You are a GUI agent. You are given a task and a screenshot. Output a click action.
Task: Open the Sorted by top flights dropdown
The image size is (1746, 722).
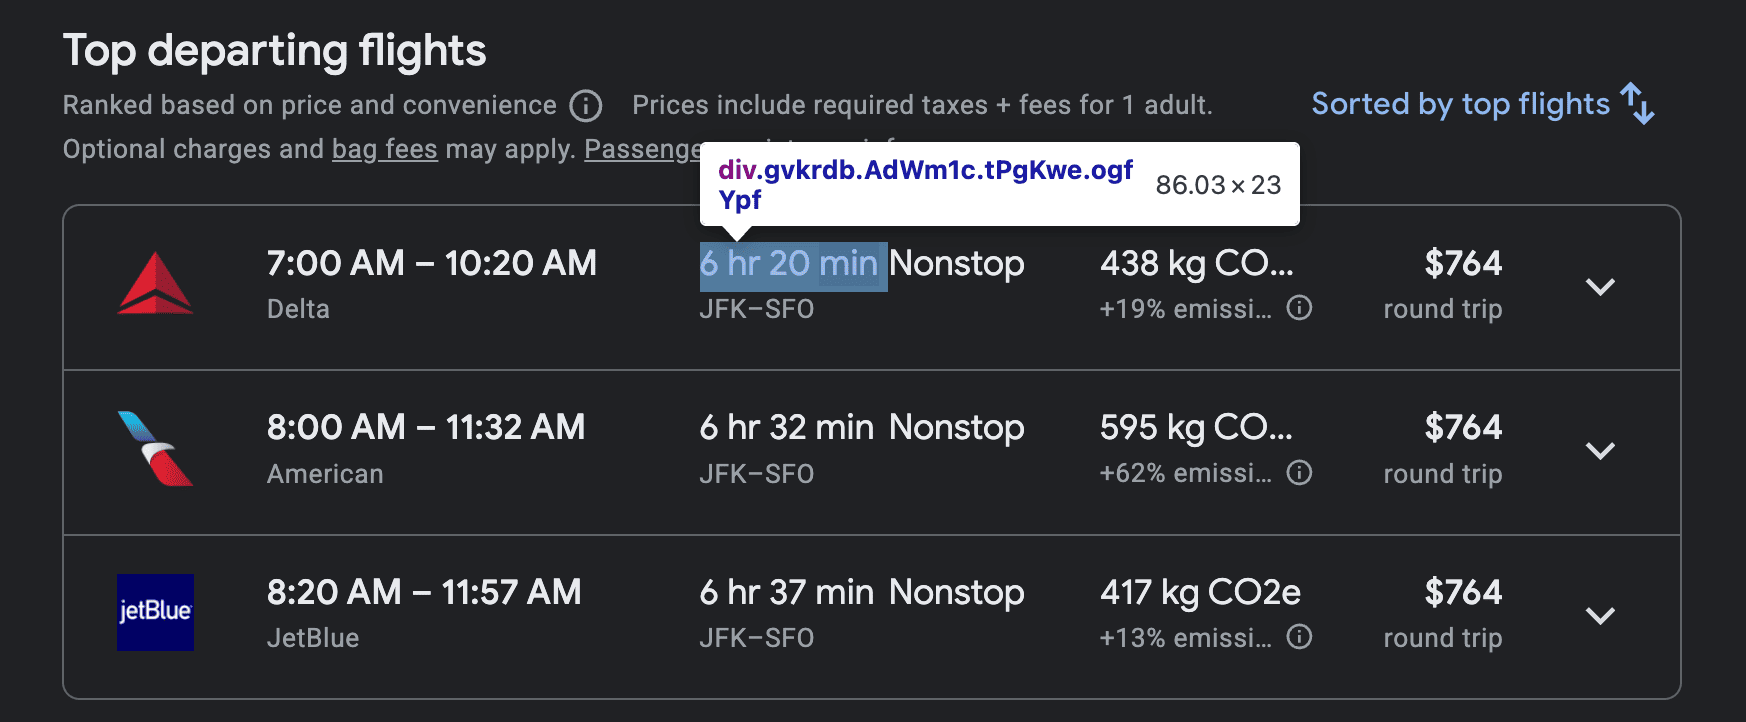tap(1460, 103)
